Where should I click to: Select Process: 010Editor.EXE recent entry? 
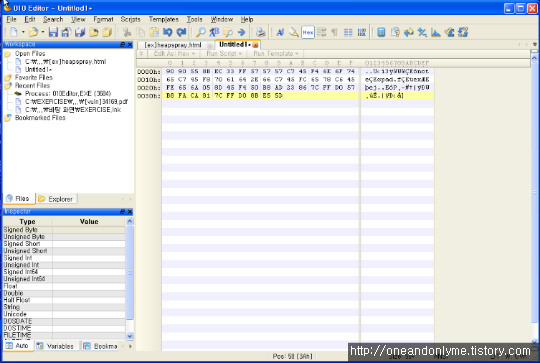coord(68,94)
